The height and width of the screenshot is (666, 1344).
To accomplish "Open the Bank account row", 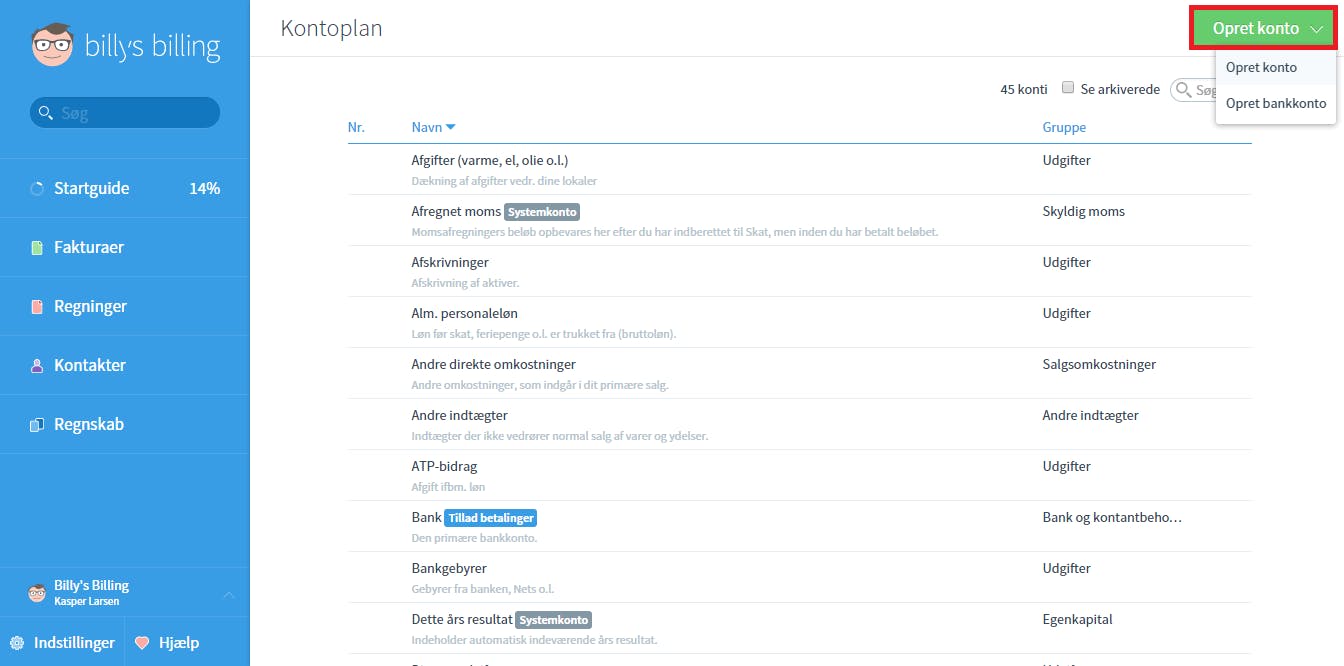I will click(800, 526).
